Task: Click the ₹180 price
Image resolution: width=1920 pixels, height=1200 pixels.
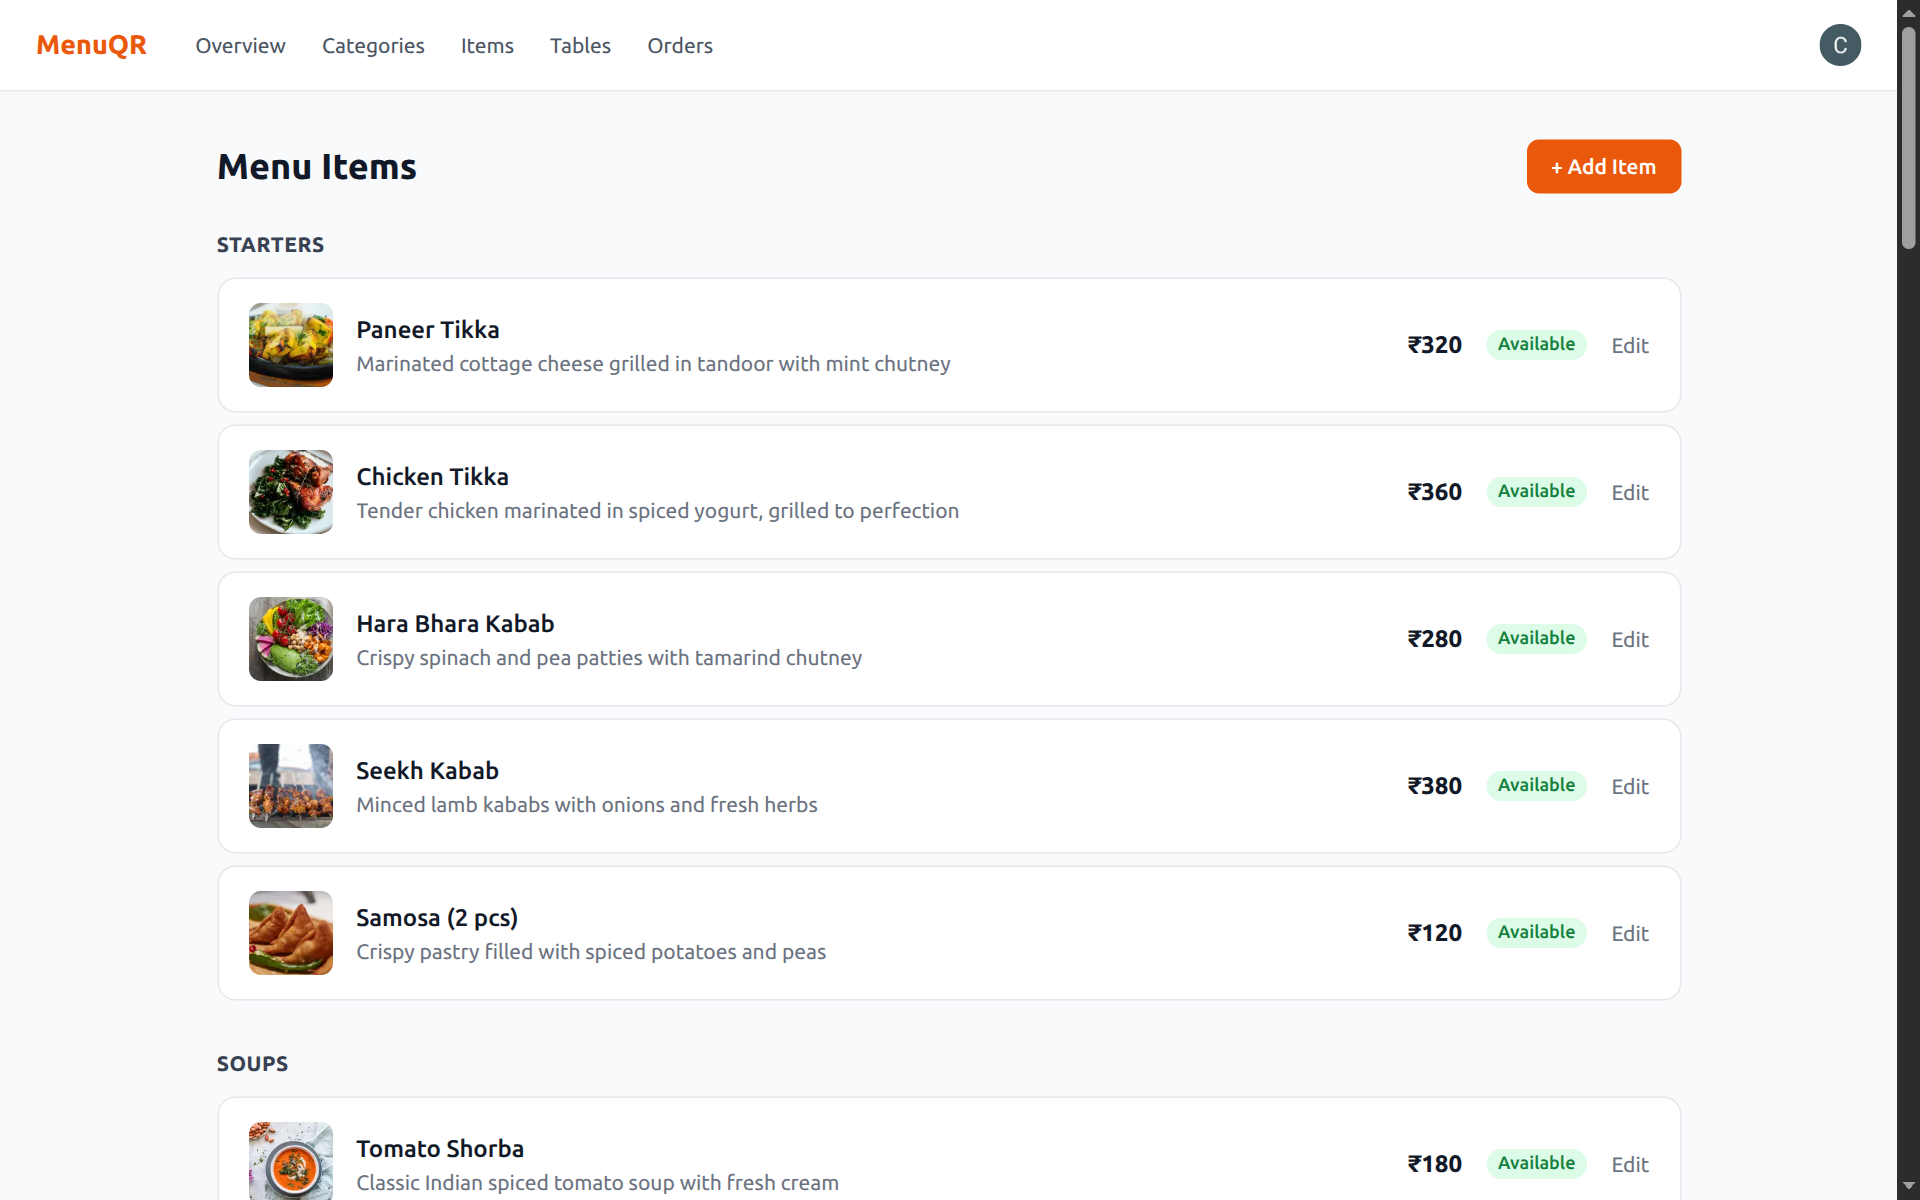Action: click(x=1434, y=1164)
